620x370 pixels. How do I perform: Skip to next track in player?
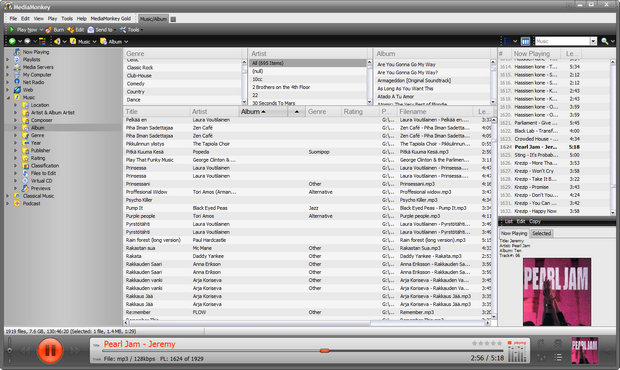pos(75,350)
